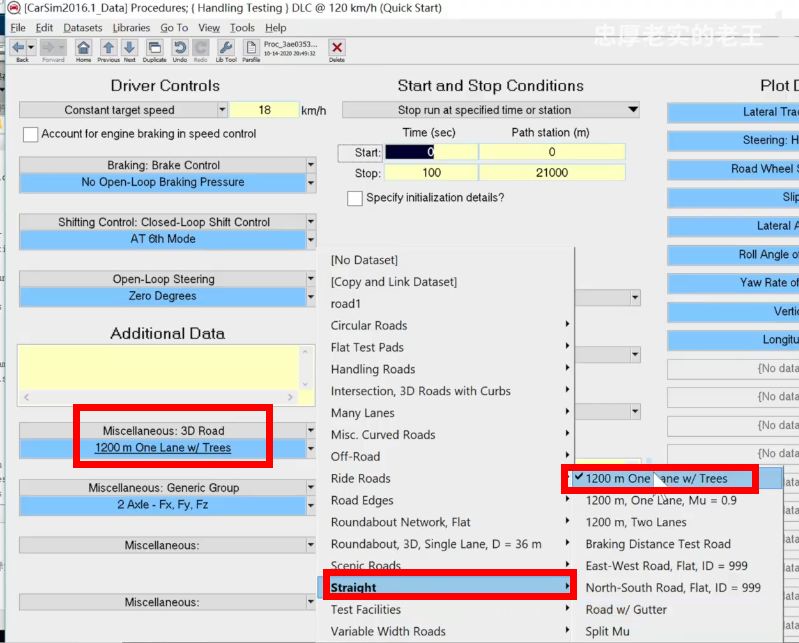Click the Zero Degrees dataset link
Screen dimensions: 799x643
coord(162,297)
